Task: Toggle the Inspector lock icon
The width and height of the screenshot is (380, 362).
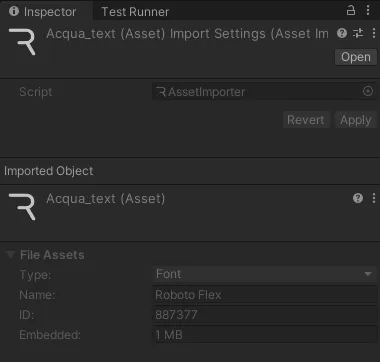Action: click(x=351, y=10)
